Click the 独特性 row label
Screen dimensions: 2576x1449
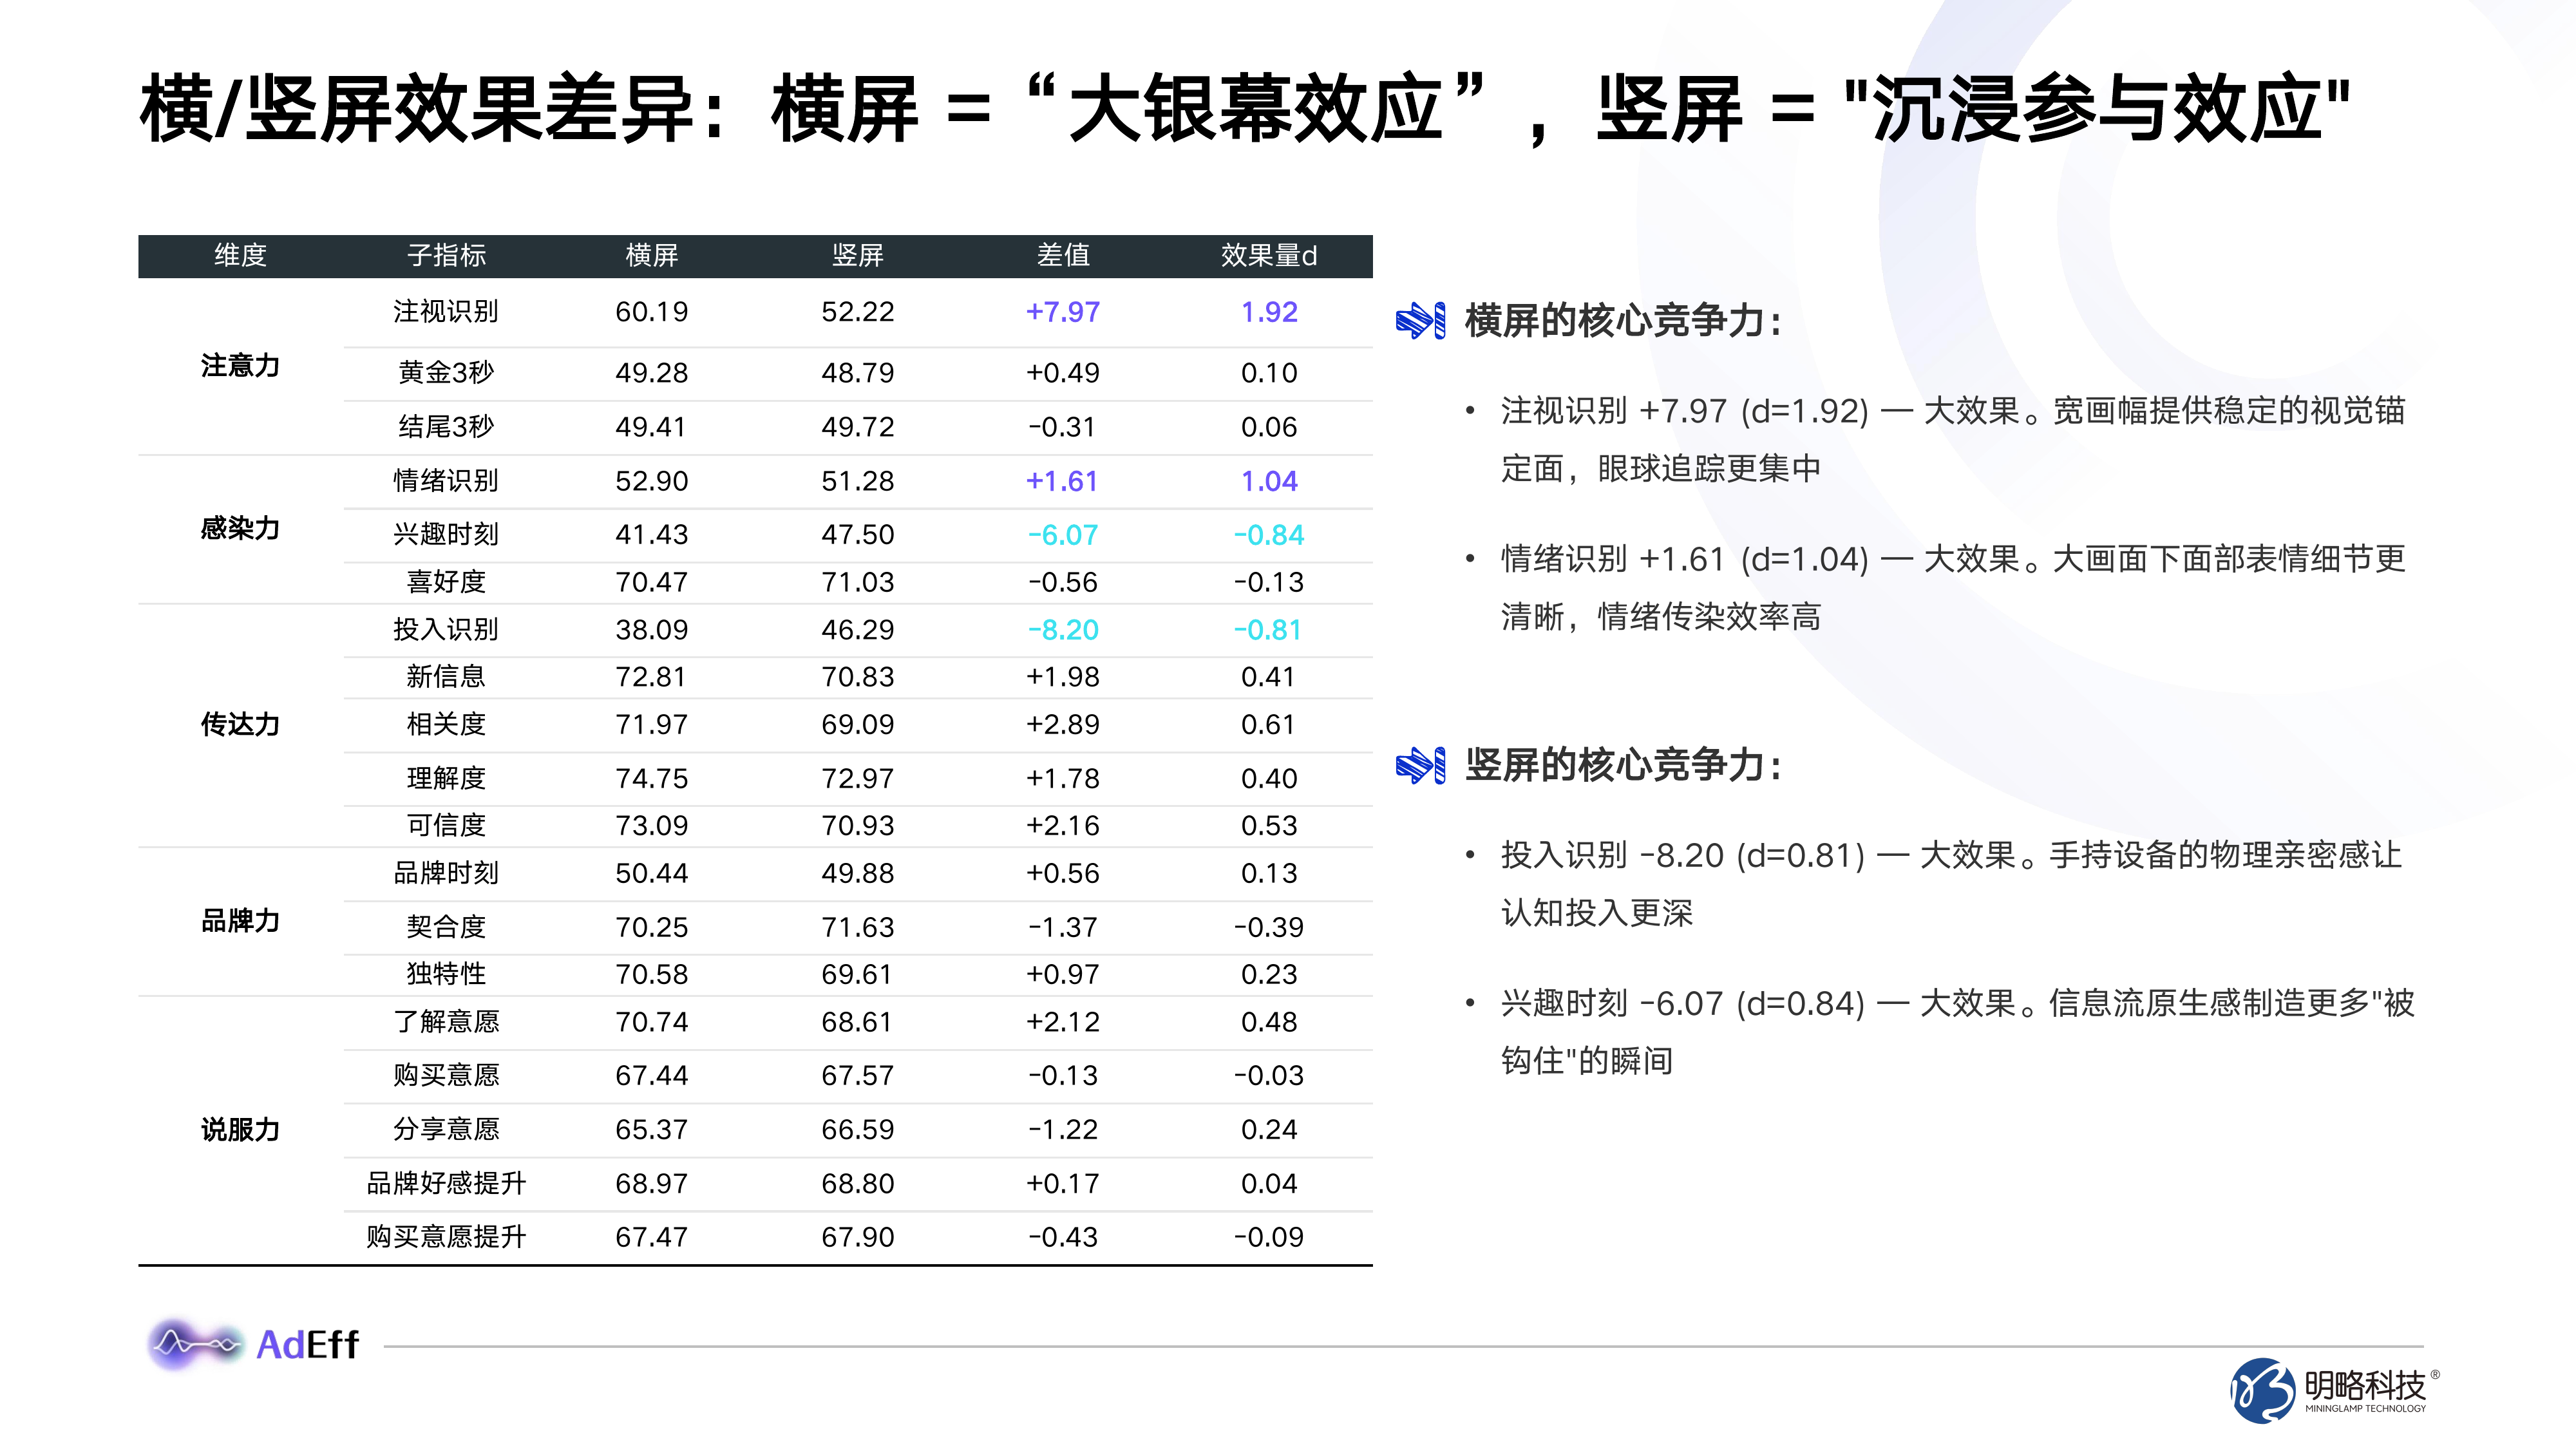(446, 975)
